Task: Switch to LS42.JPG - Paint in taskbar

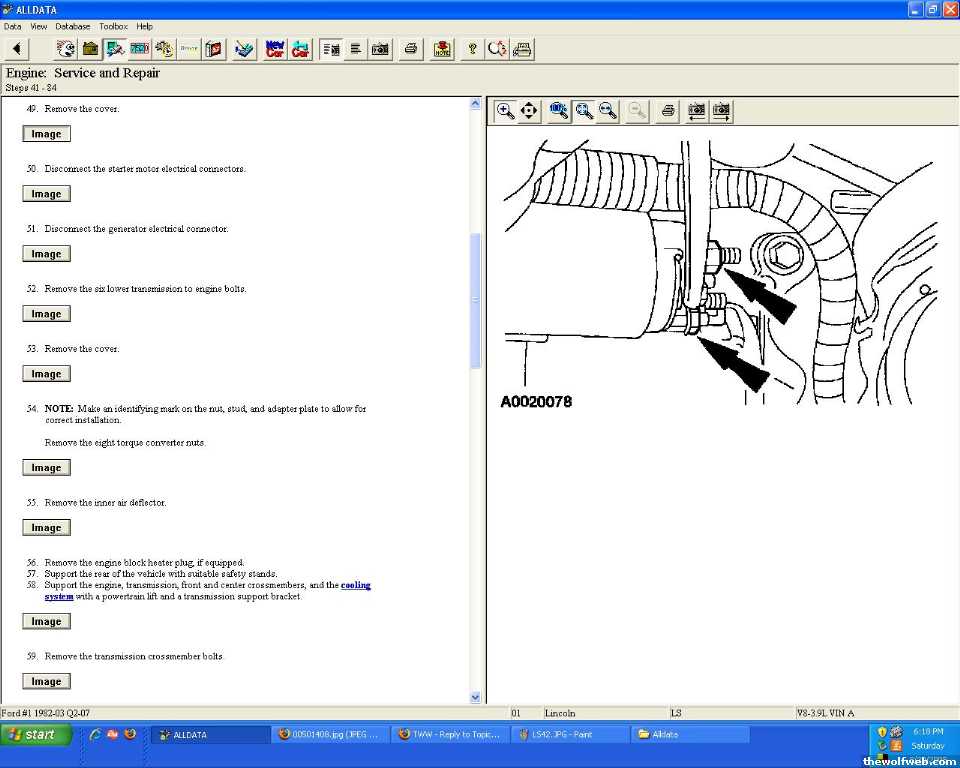Action: [x=568, y=735]
